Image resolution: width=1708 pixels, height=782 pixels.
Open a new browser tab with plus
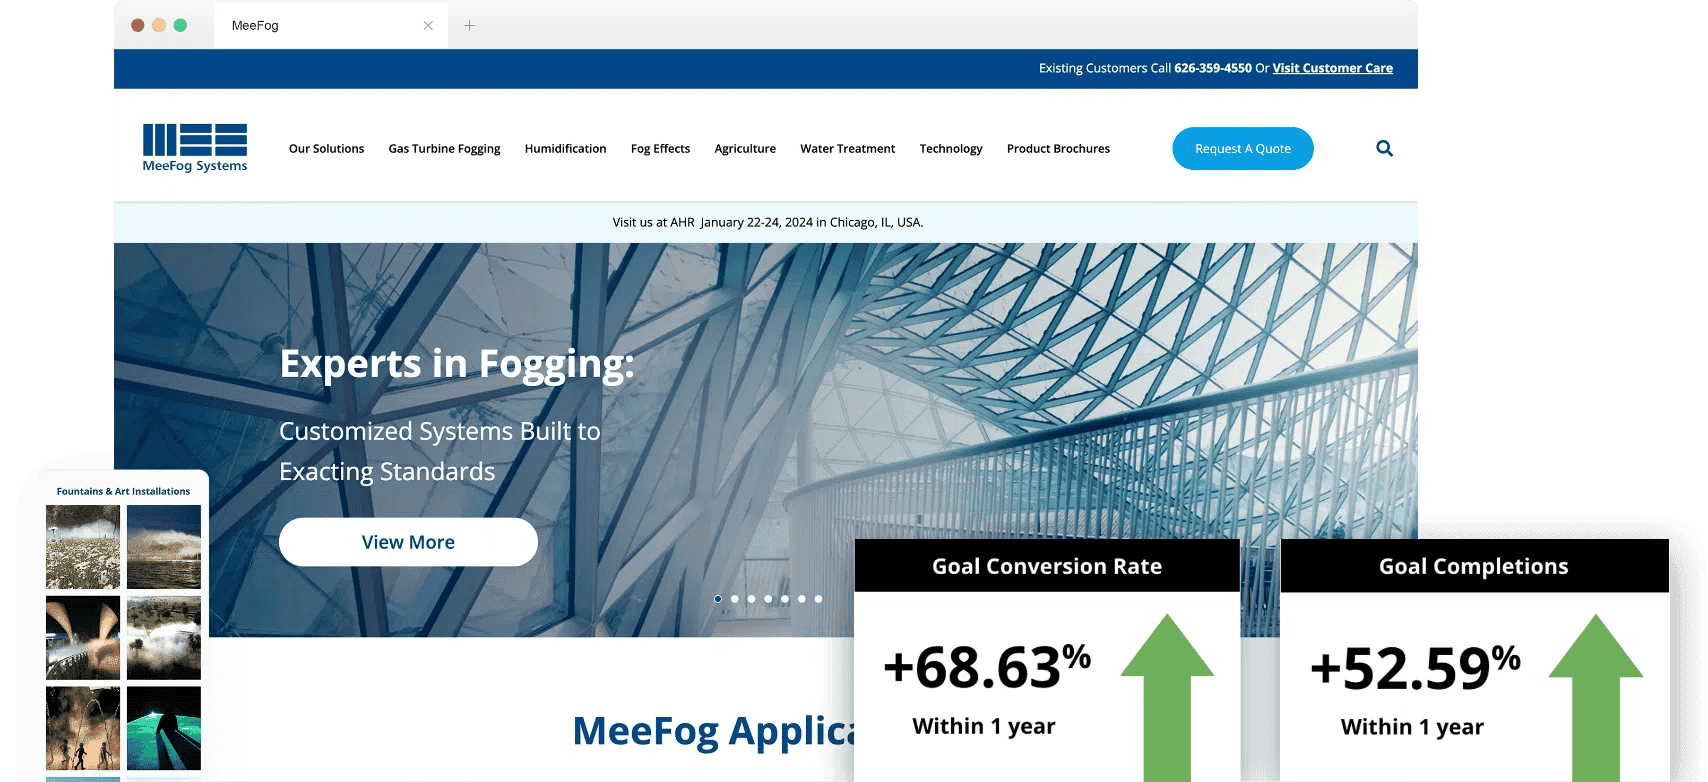pos(469,25)
